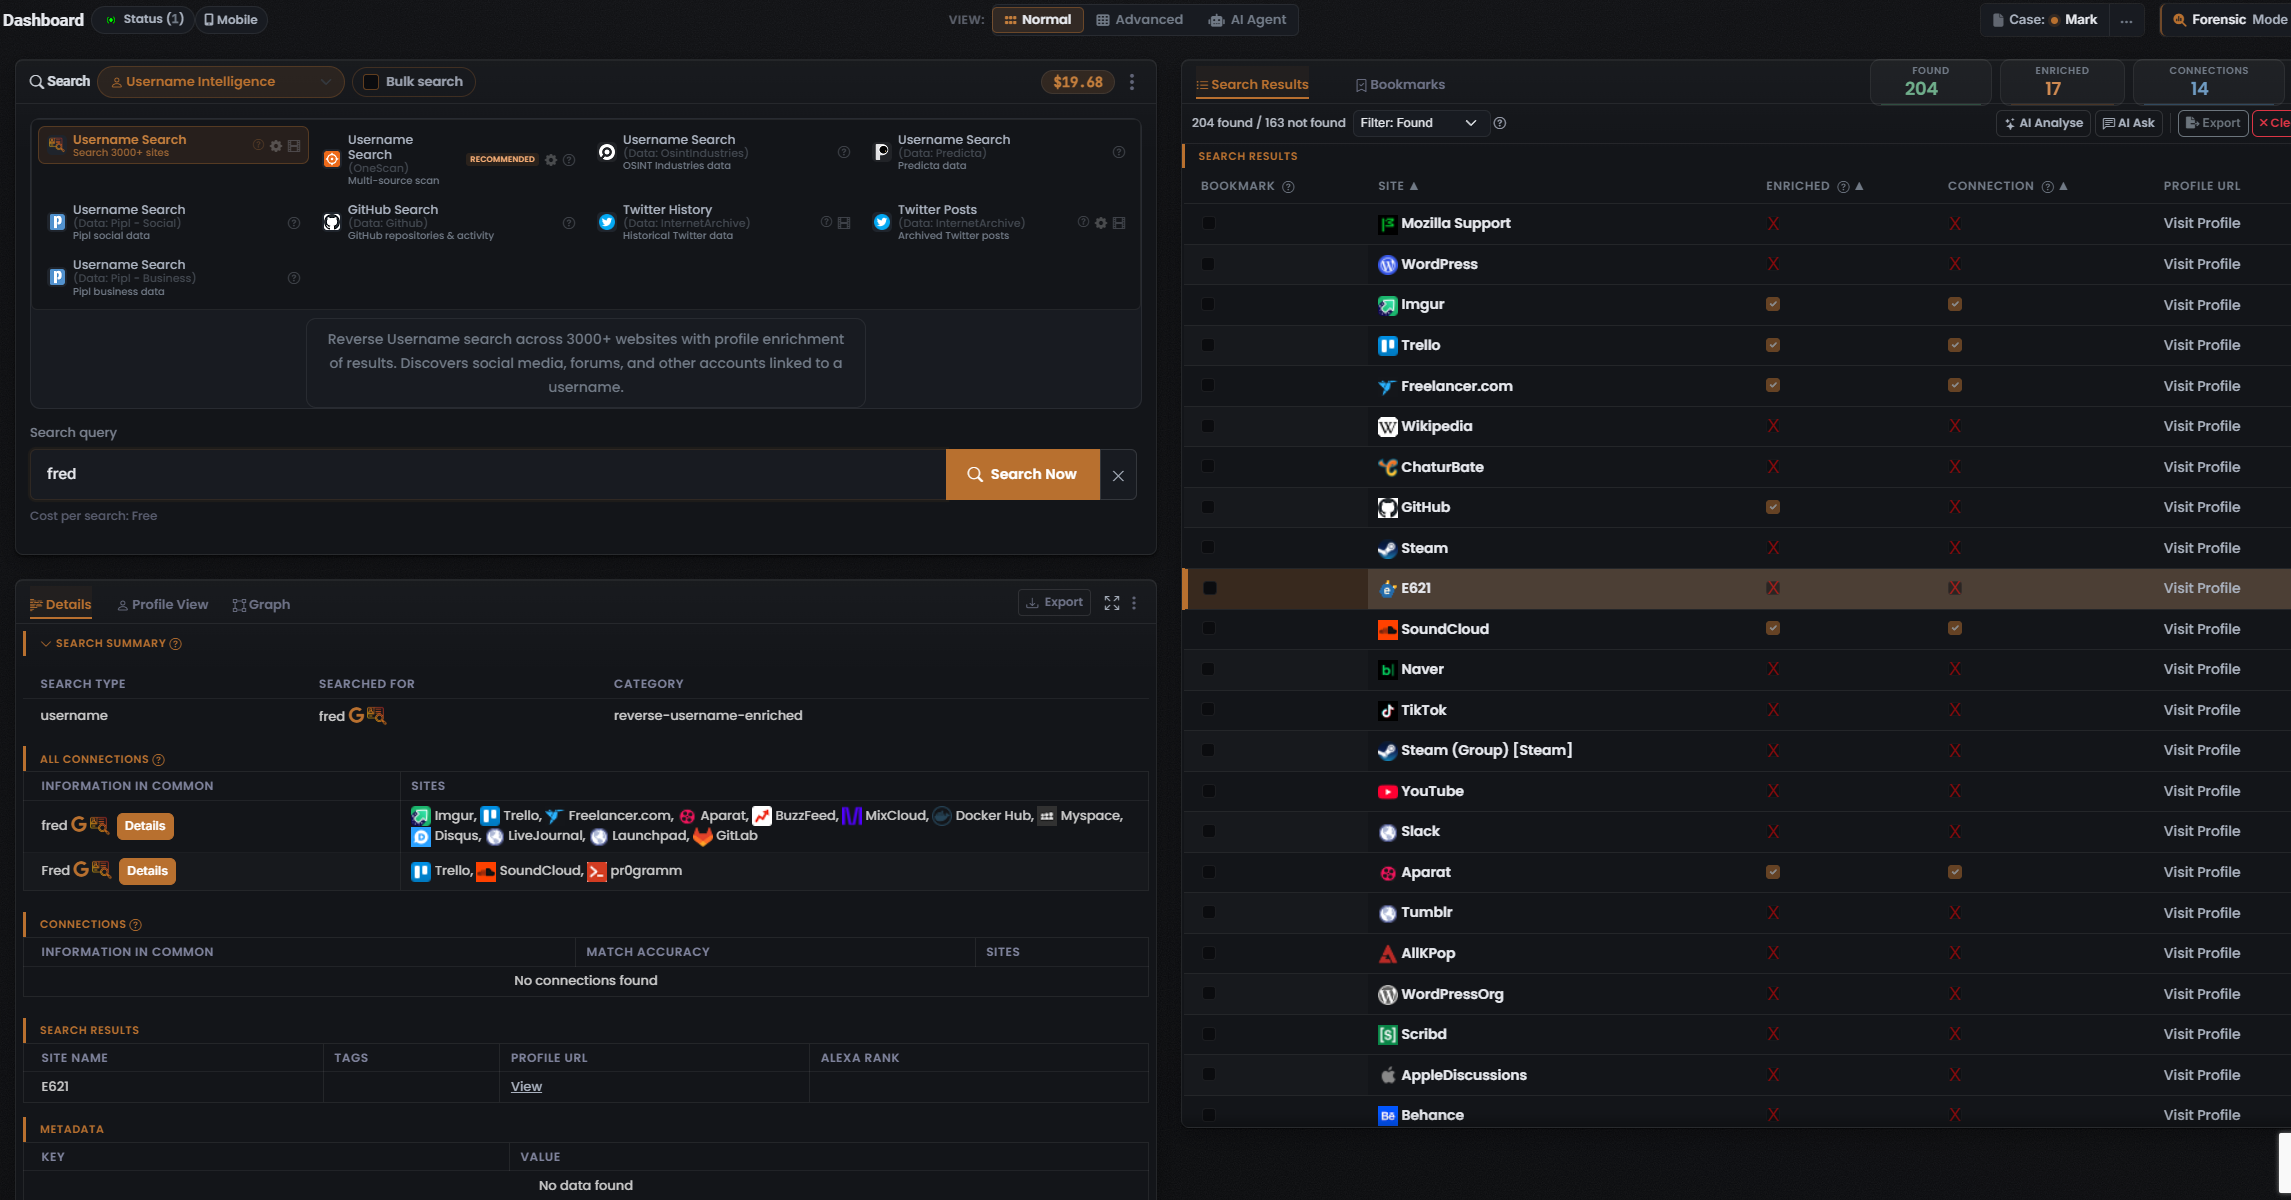Click help icon by Bookmark column header

pyautogui.click(x=1288, y=187)
